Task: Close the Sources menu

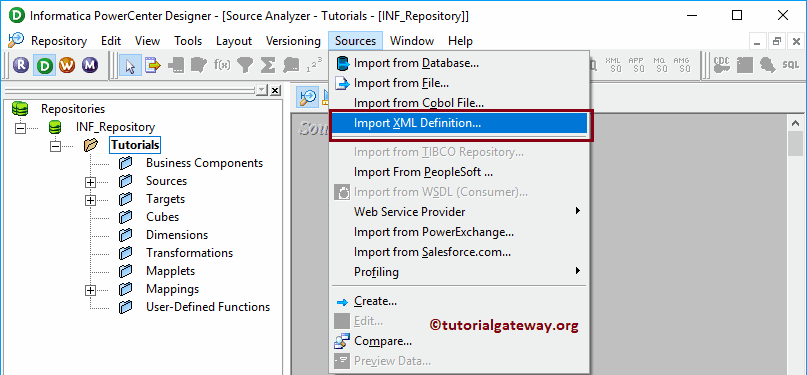Action: (355, 41)
